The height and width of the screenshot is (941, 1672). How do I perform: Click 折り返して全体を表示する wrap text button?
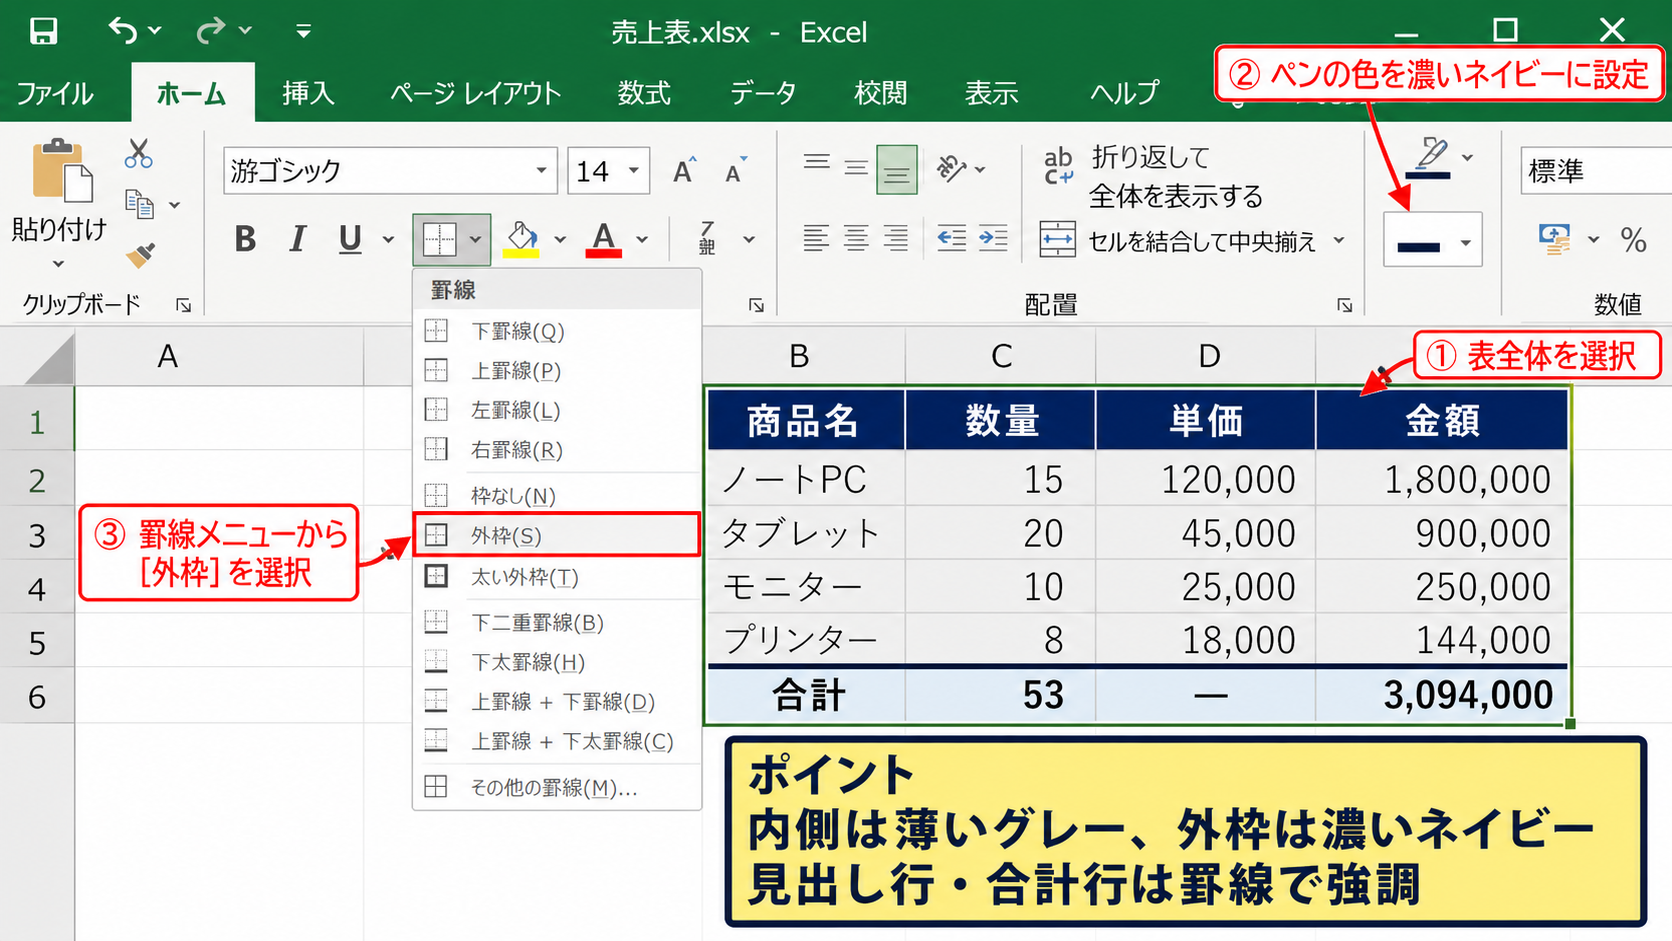click(1153, 176)
